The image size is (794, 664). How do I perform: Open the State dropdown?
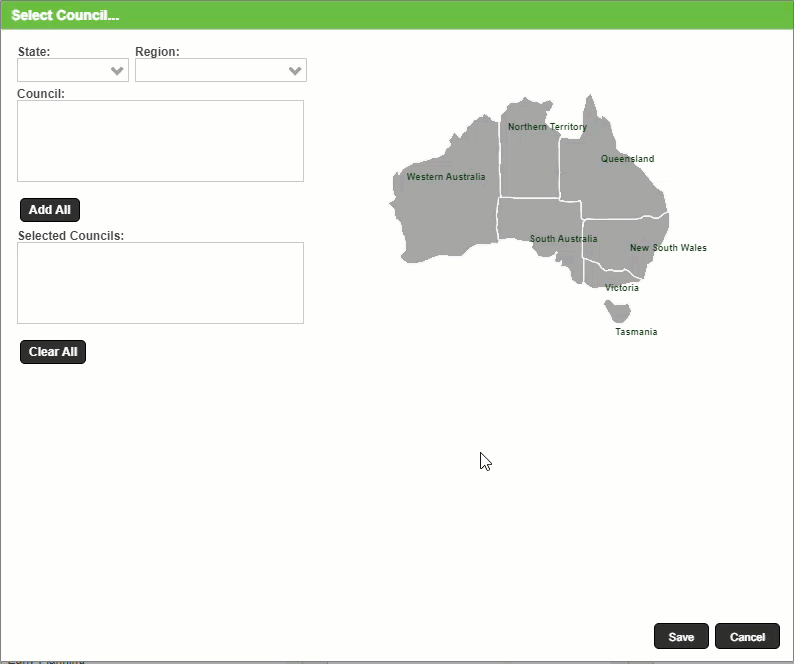pyautogui.click(x=73, y=70)
